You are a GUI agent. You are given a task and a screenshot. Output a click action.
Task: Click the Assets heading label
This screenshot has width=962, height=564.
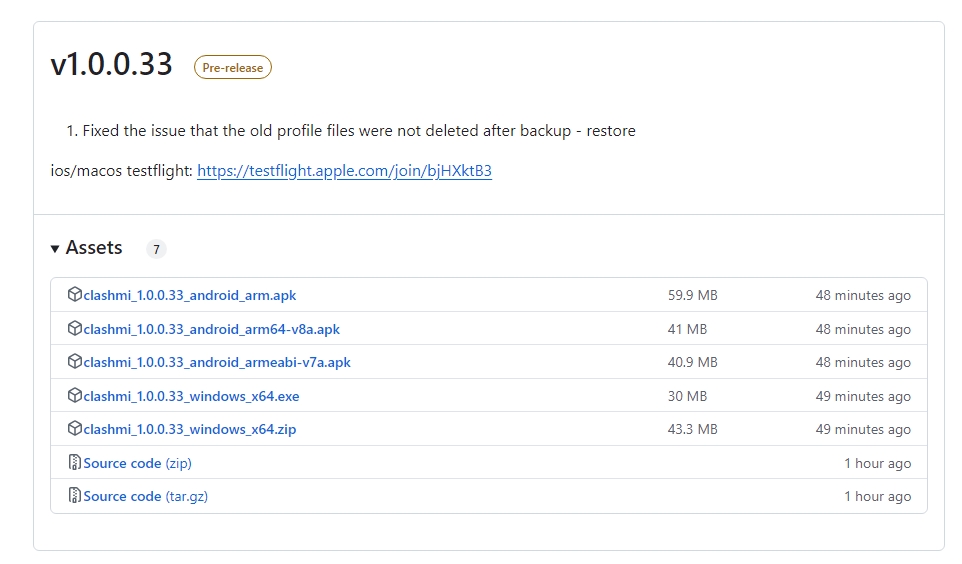point(94,247)
